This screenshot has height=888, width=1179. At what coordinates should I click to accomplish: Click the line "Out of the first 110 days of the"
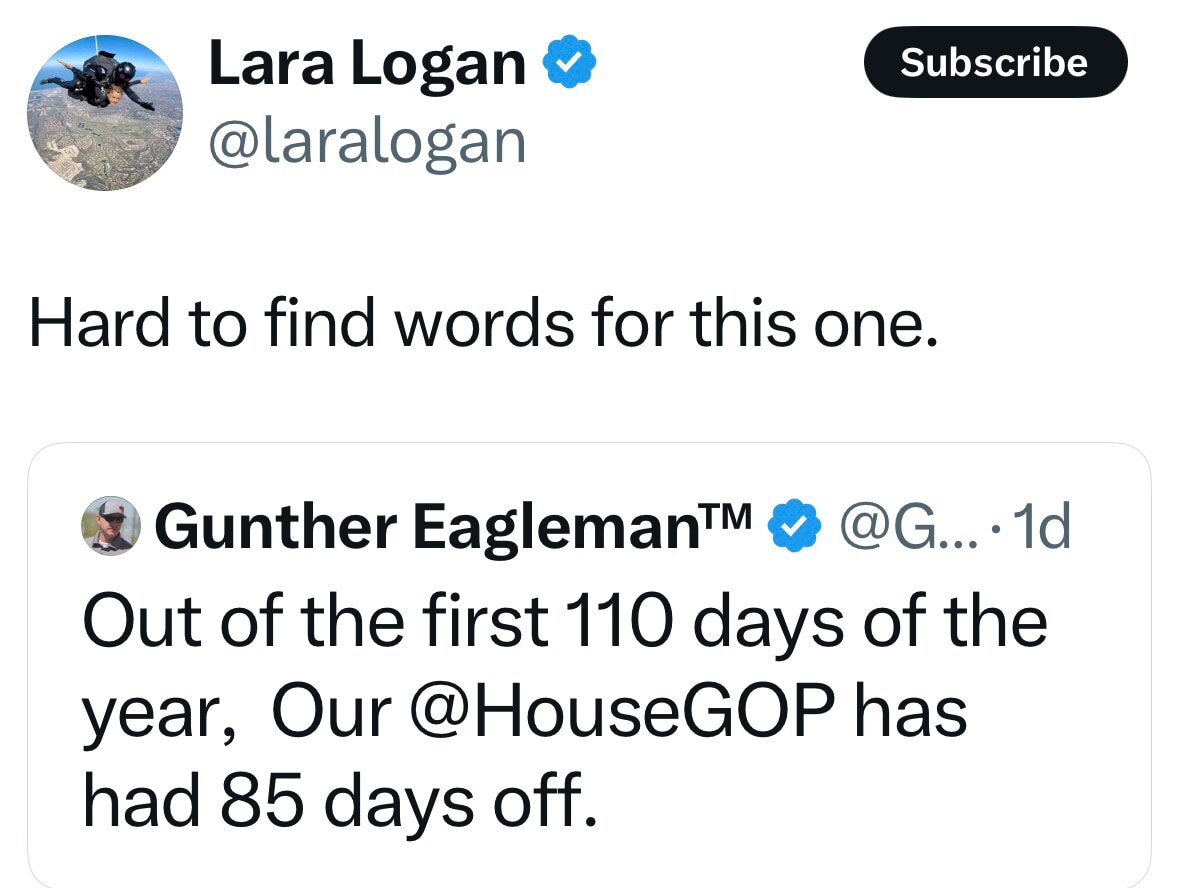(x=564, y=621)
